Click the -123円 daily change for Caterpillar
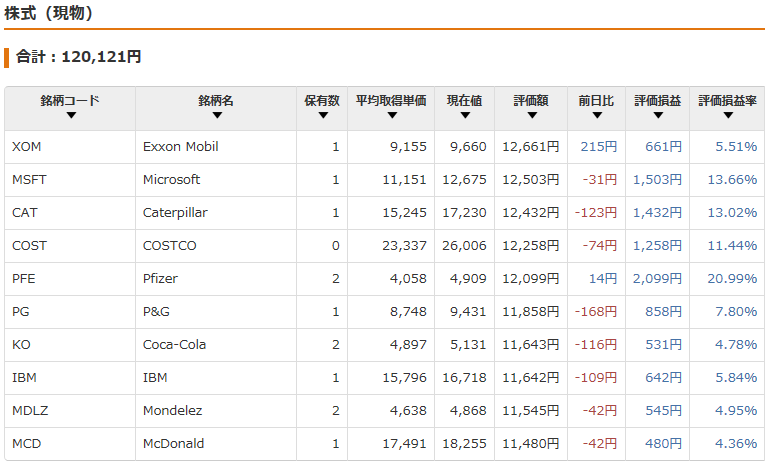 tap(596, 213)
